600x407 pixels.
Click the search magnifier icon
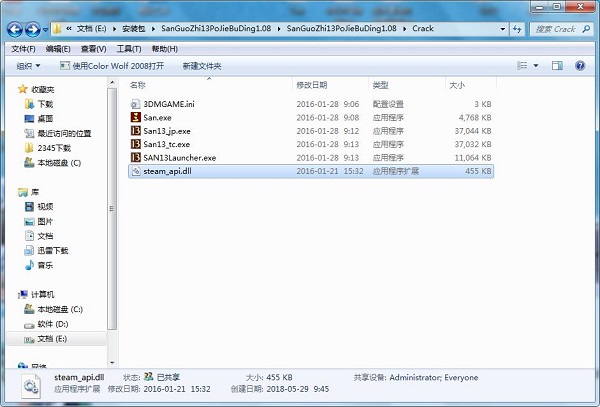[x=586, y=29]
